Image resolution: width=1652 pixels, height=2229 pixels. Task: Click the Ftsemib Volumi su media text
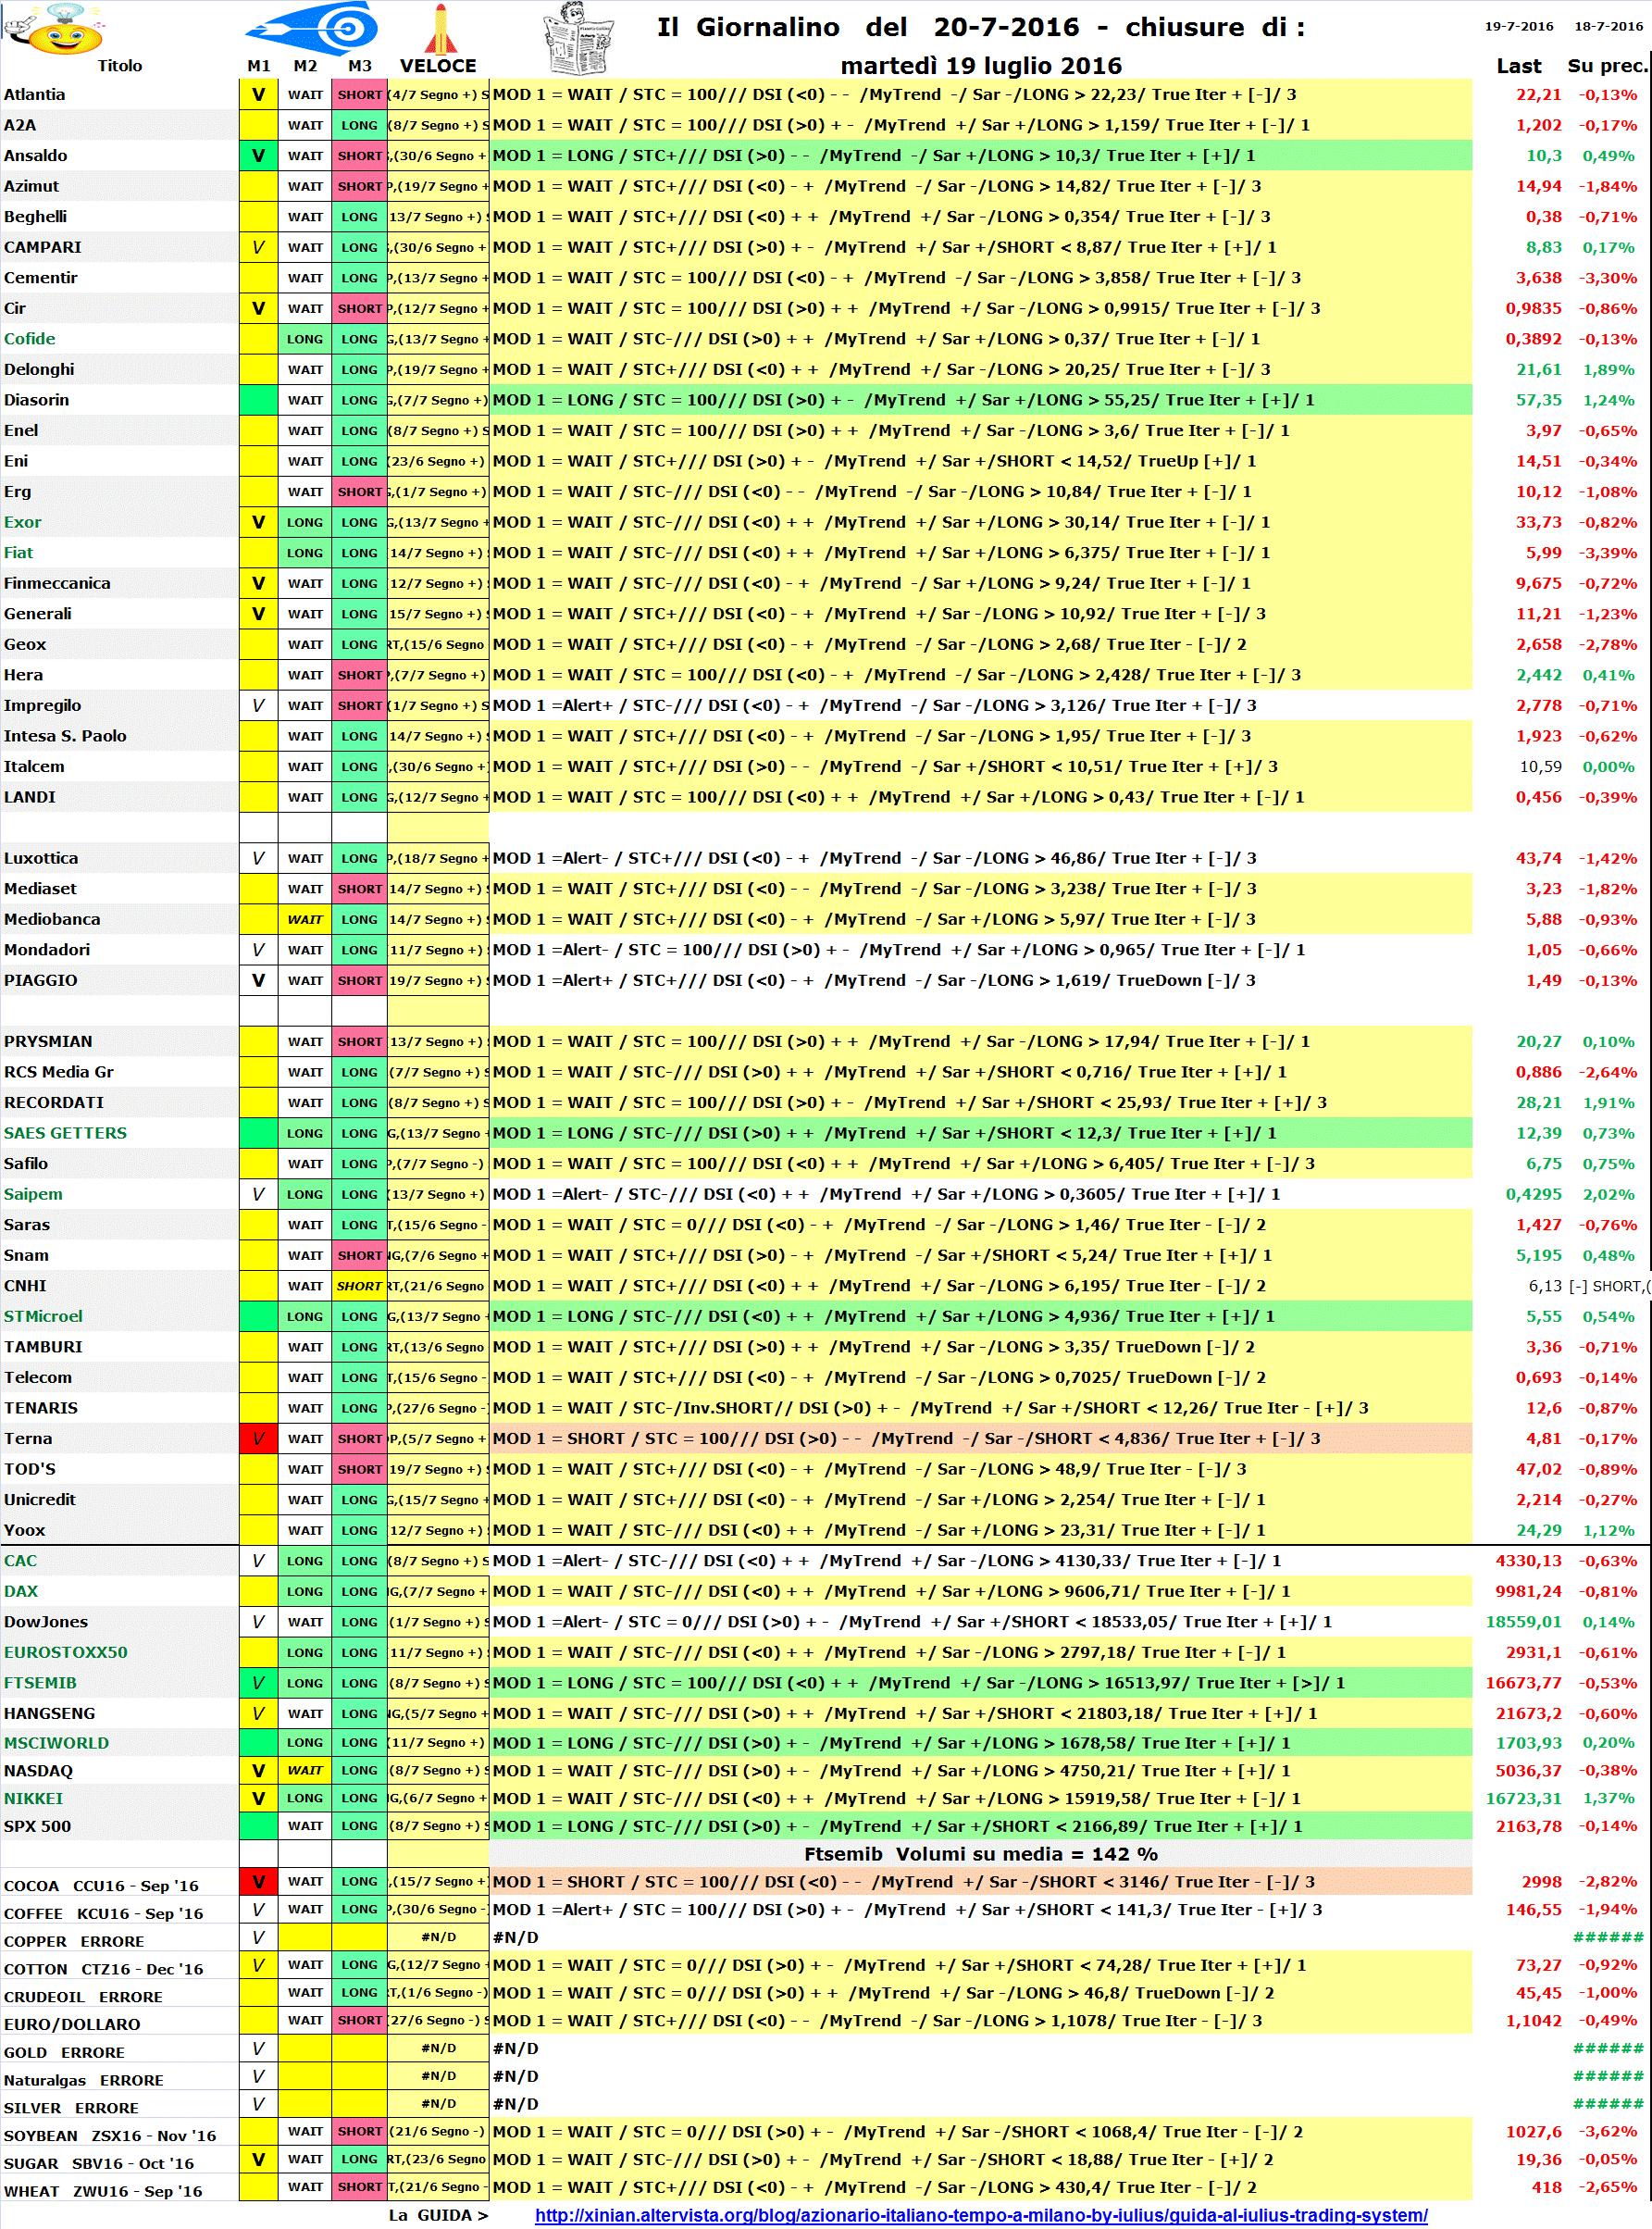click(981, 1854)
